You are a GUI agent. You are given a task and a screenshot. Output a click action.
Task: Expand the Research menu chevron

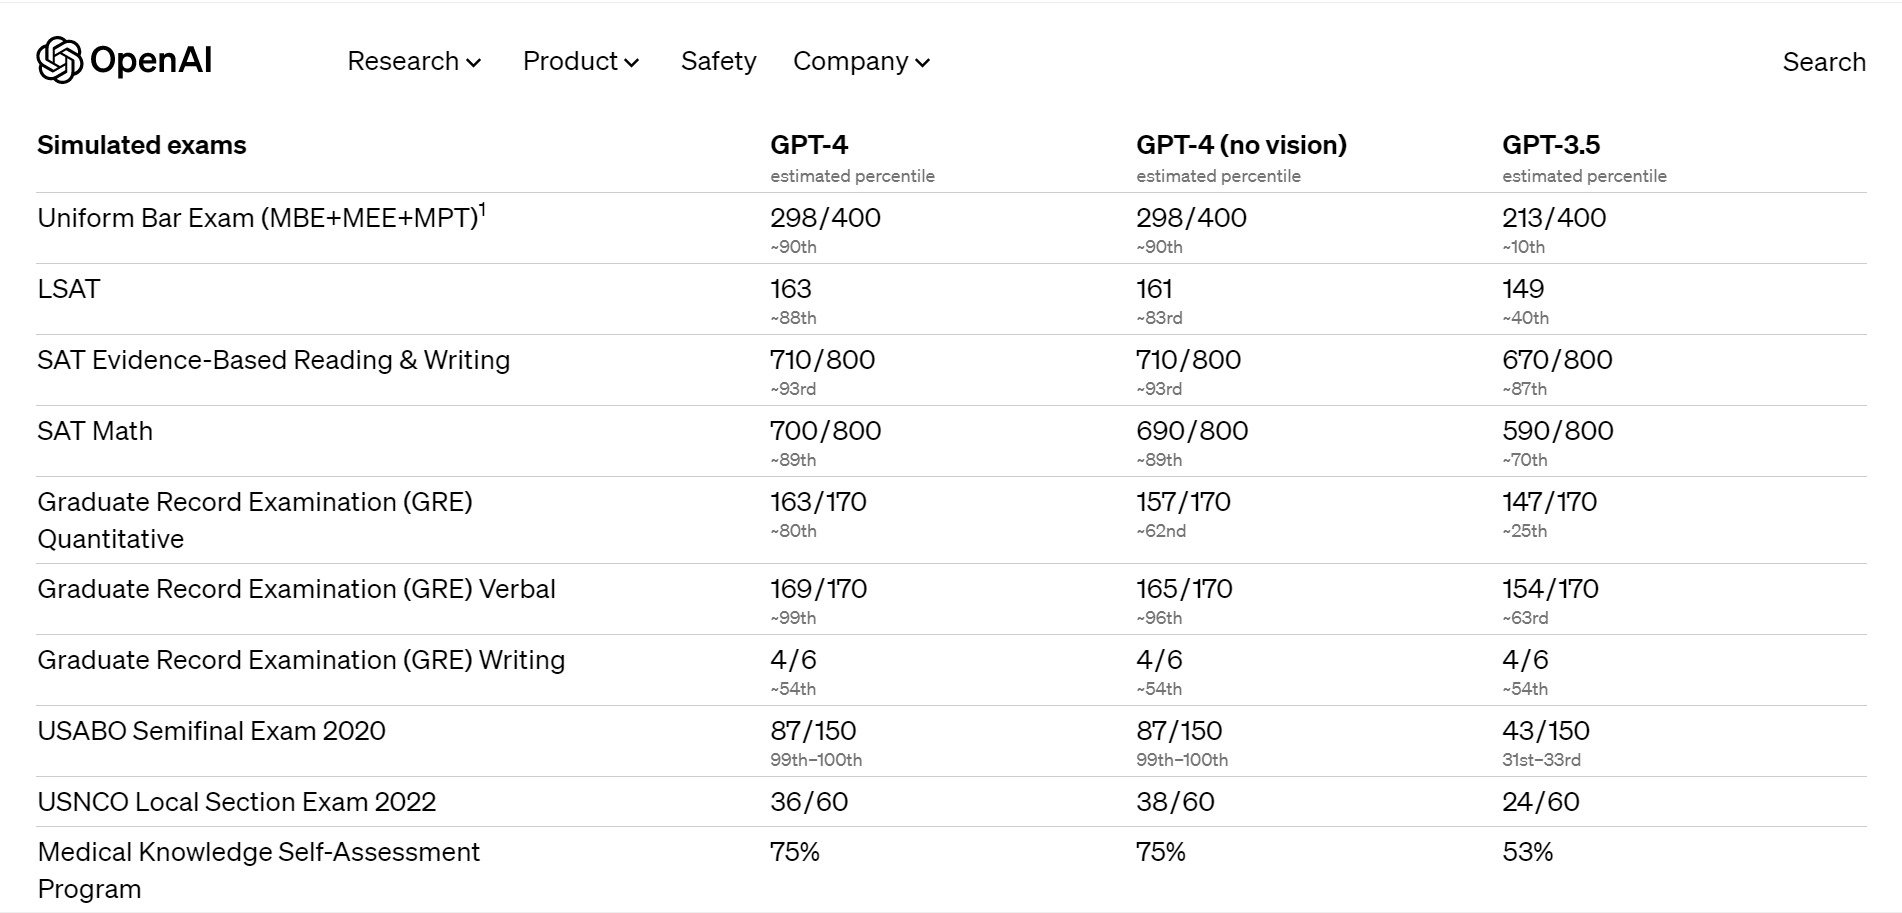point(474,63)
